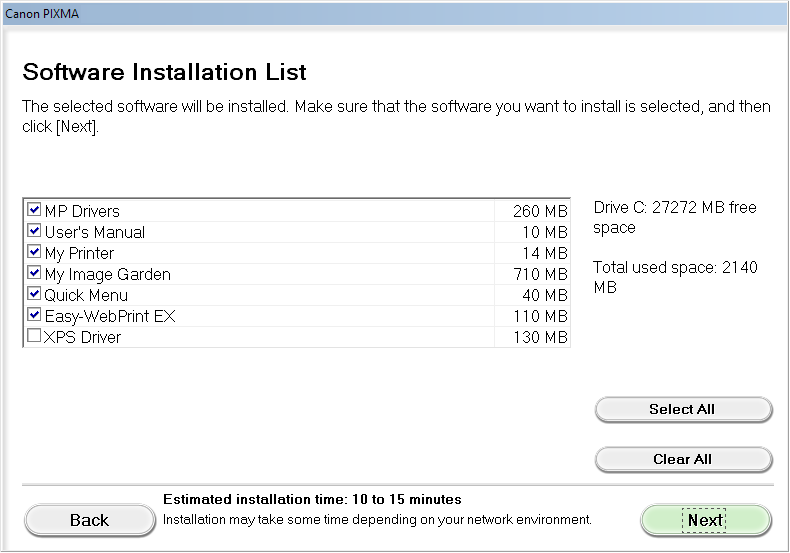Click the Estimated installation time text
Screen dimensions: 790x553
point(312,500)
